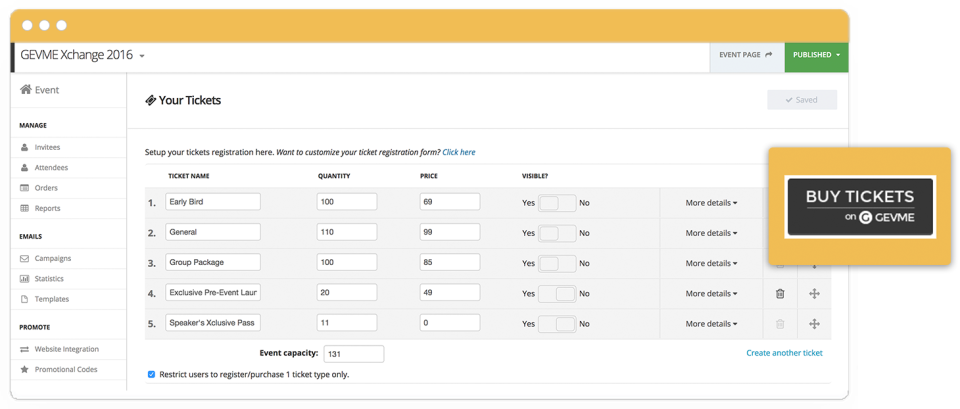Open Templates in the sidebar
The image size is (960, 409).
[x=51, y=299]
